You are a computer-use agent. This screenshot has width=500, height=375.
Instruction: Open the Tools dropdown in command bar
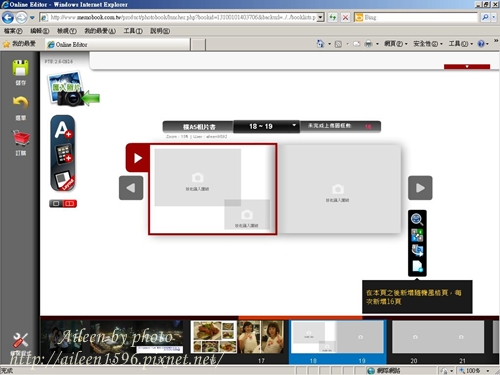click(x=461, y=44)
